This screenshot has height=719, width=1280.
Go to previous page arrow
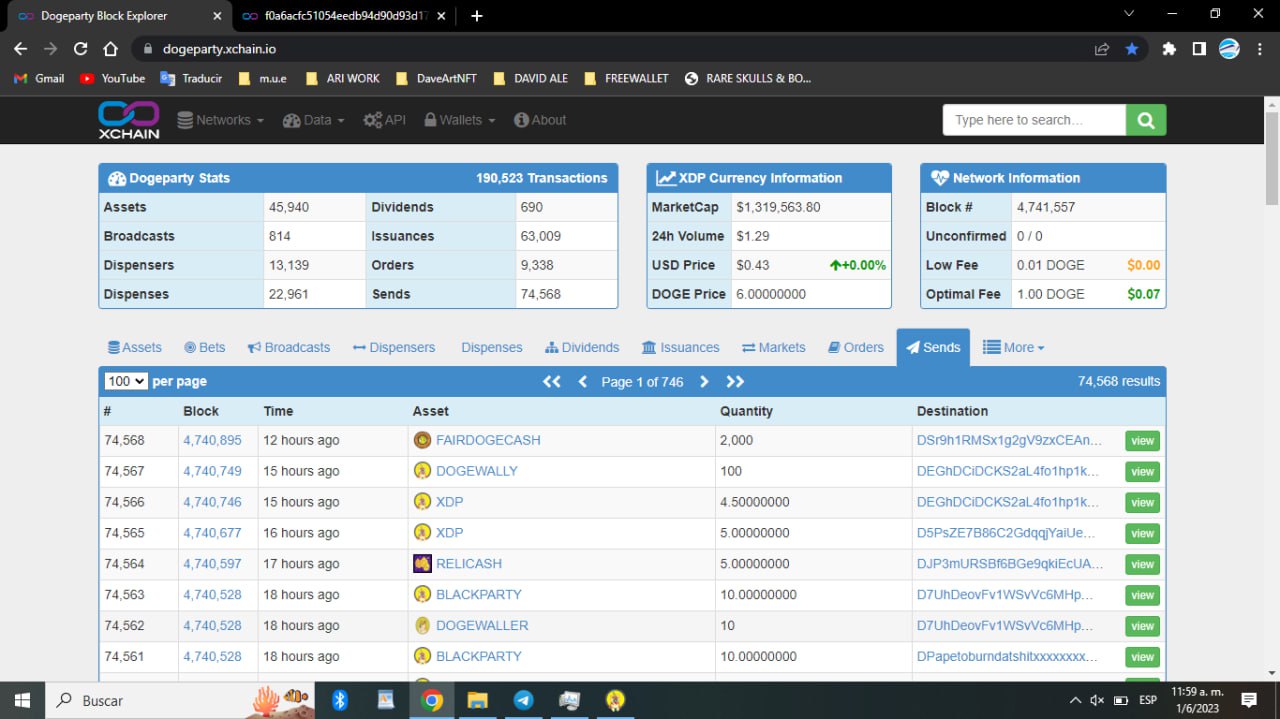pos(583,381)
